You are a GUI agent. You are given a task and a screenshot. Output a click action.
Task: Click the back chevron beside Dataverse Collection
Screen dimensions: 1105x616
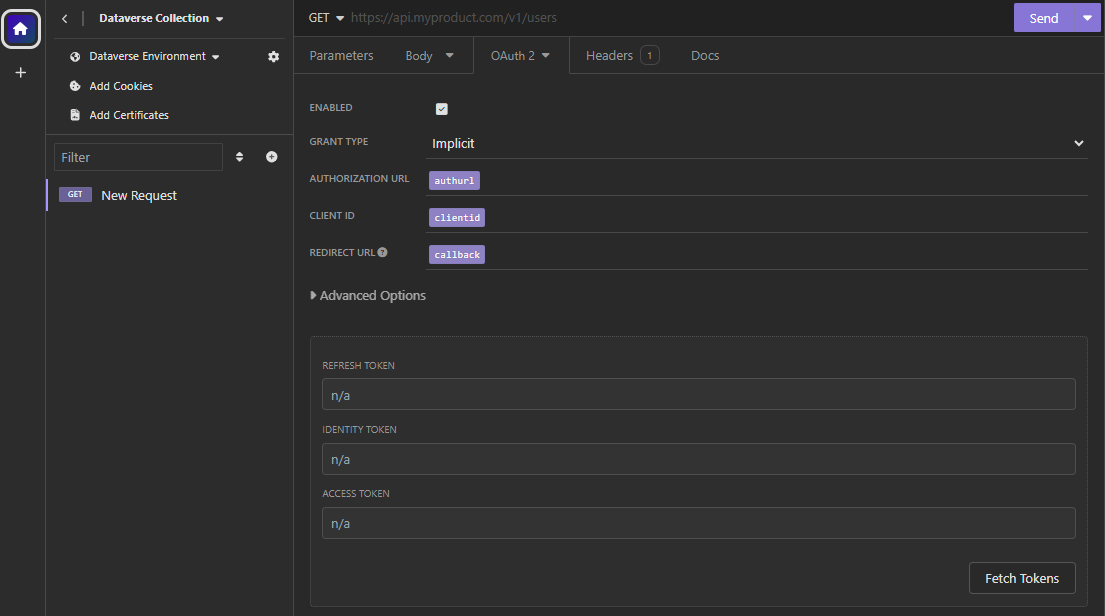(64, 18)
